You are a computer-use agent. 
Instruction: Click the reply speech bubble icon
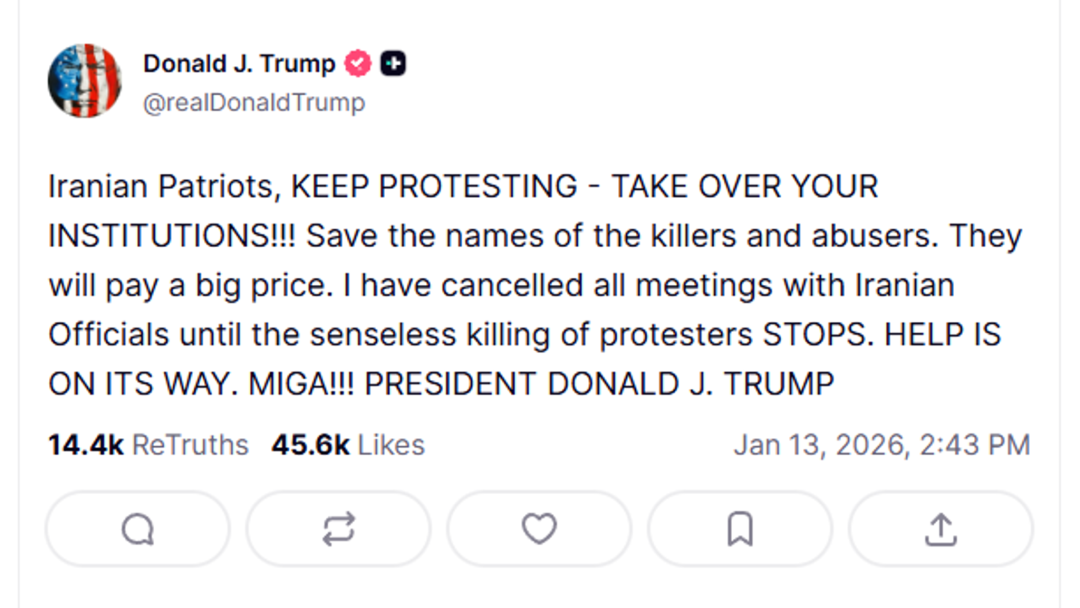tap(138, 529)
